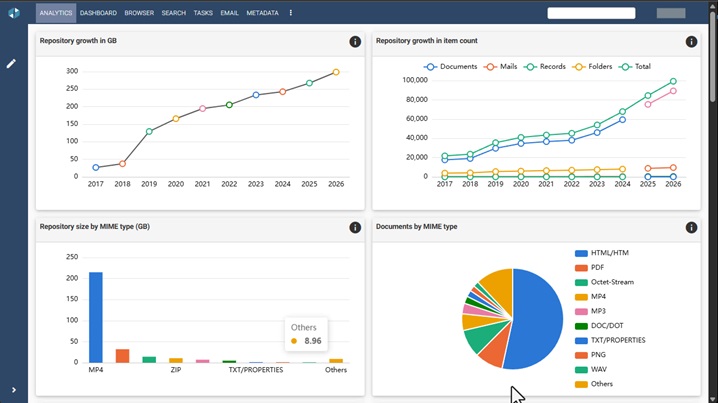This screenshot has width=718, height=403.
Task: Focus the search input field in the top bar
Action: pyautogui.click(x=591, y=13)
